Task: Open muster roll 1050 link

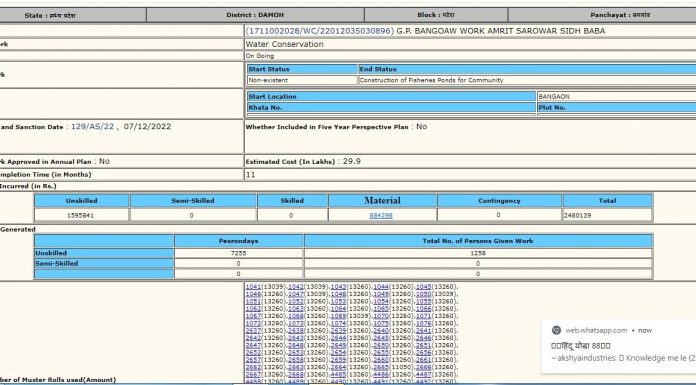Action: tap(423, 294)
